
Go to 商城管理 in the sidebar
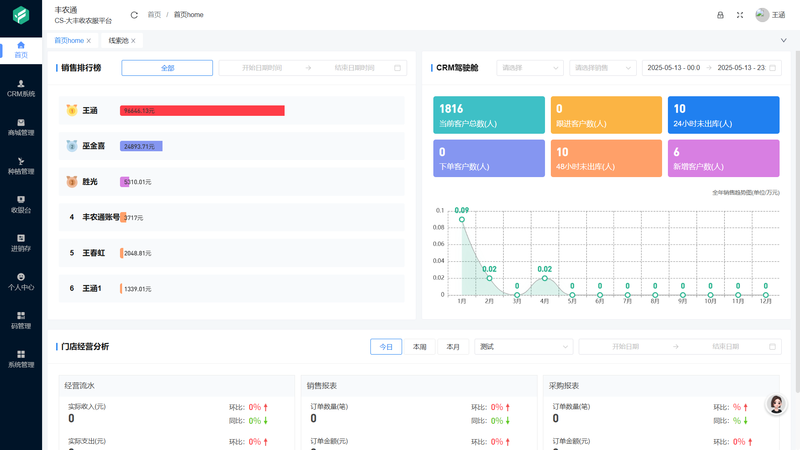21,126
